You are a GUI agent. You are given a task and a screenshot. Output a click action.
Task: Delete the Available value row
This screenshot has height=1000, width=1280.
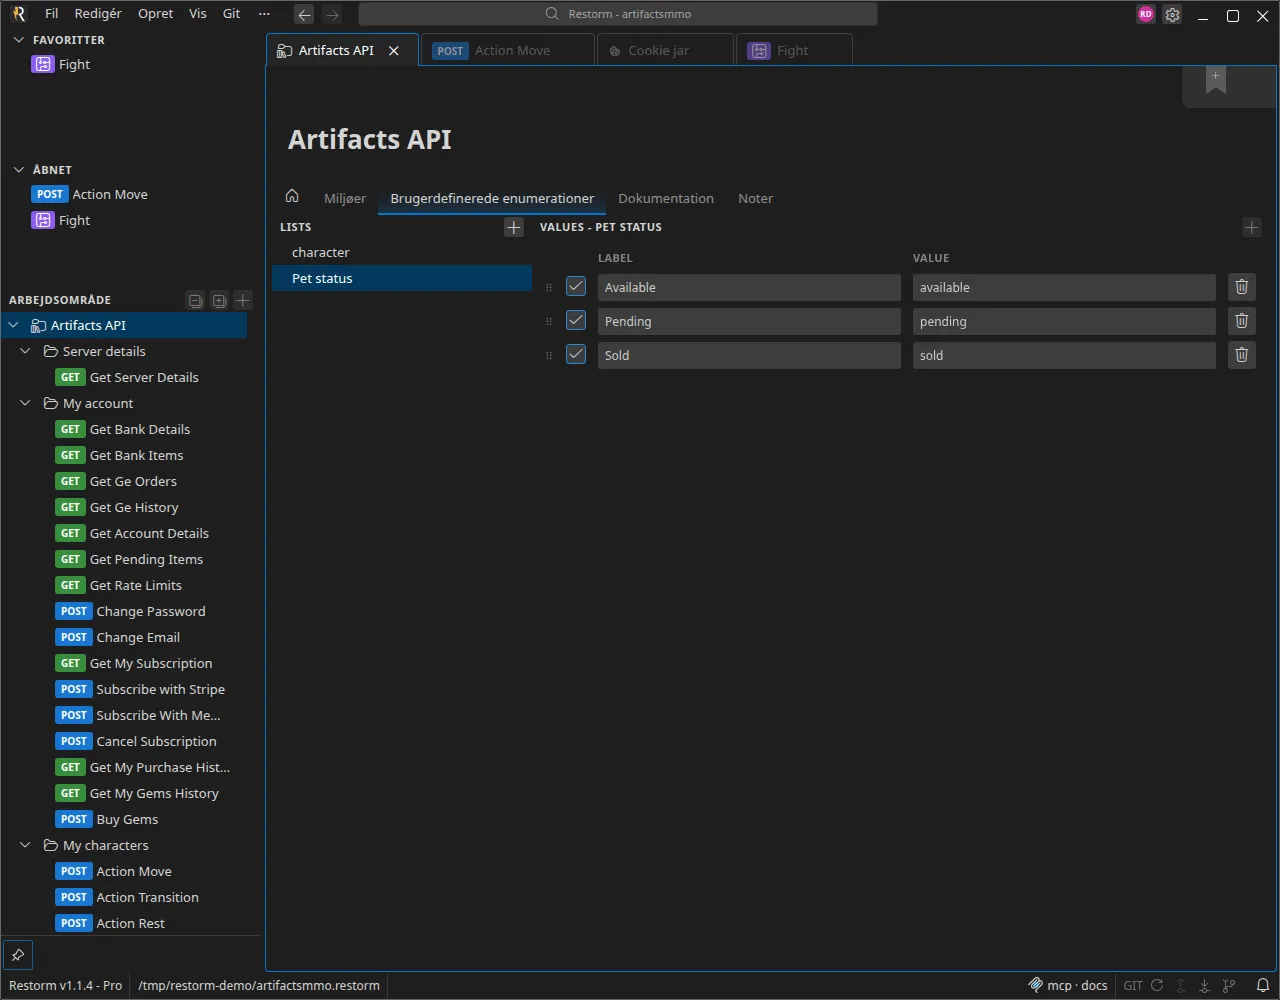[x=1241, y=287]
